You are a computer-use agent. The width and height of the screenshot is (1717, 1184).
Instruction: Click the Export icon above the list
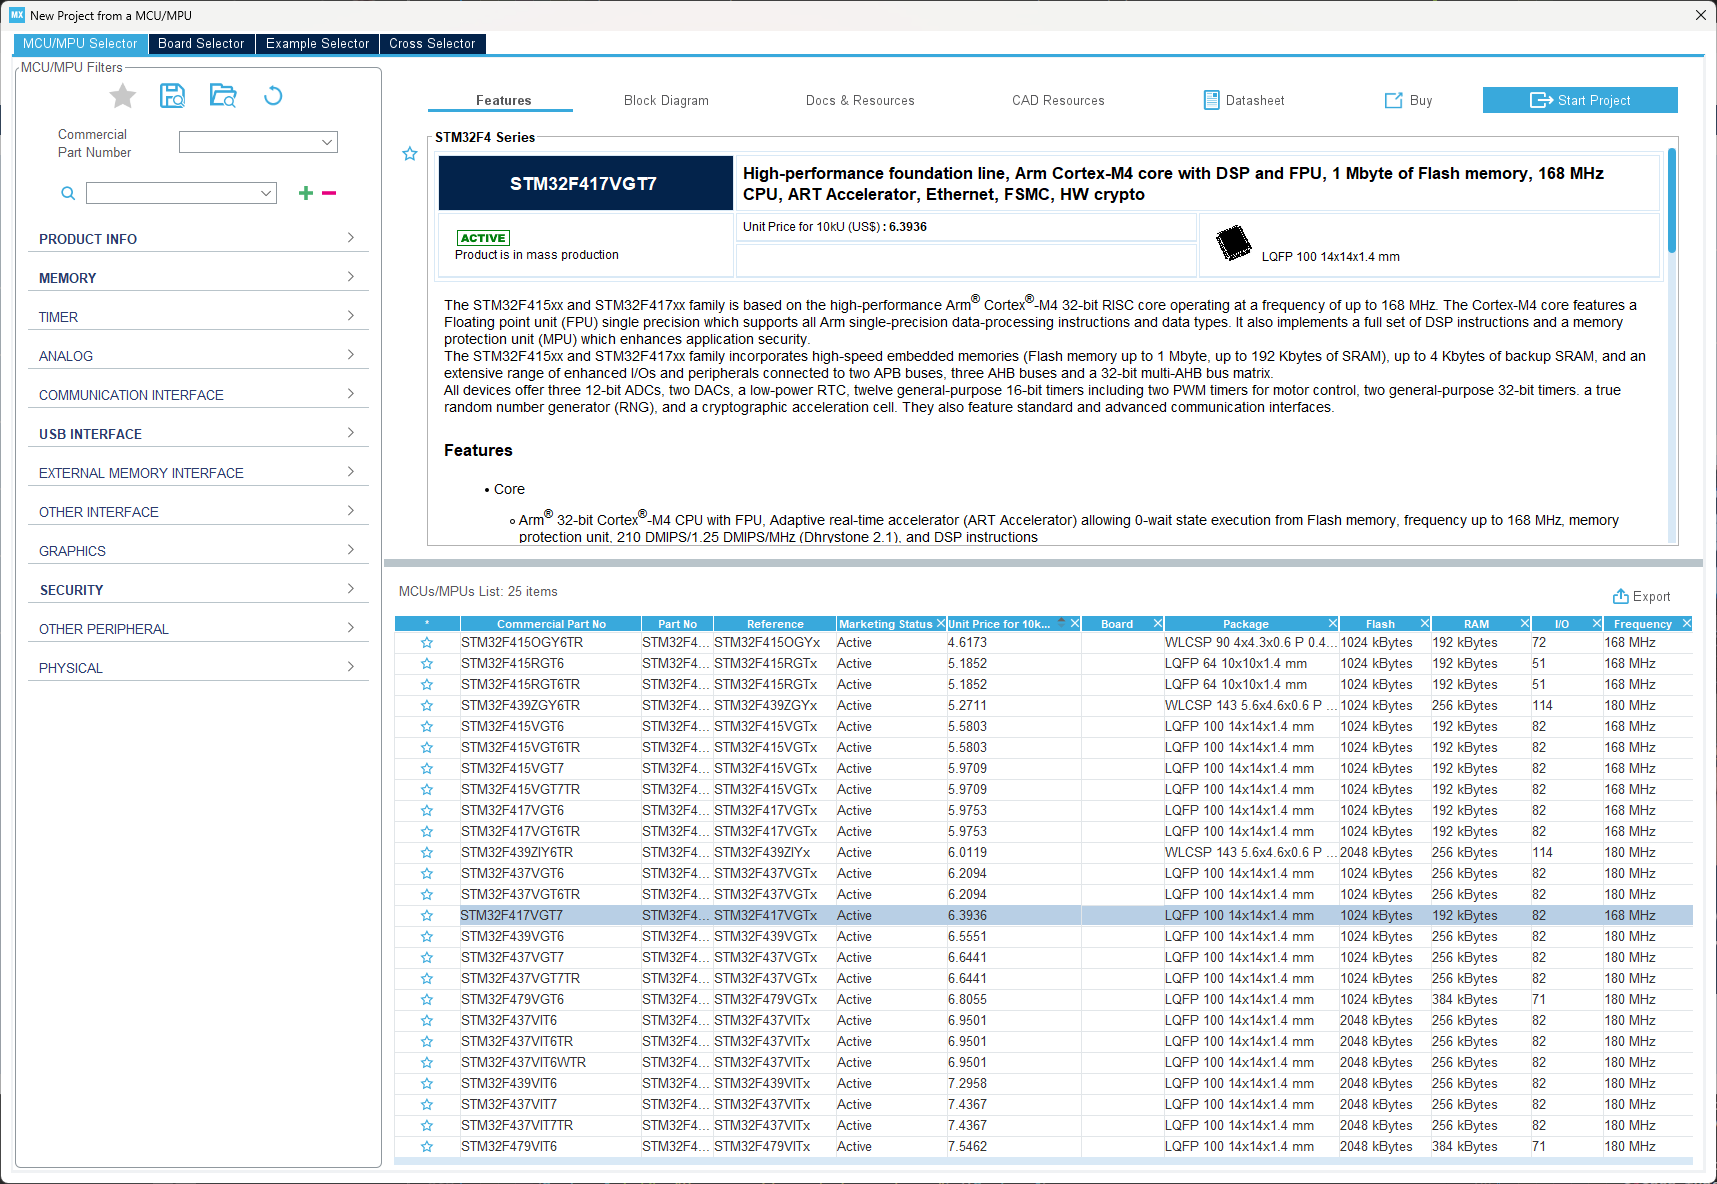coord(1621,596)
